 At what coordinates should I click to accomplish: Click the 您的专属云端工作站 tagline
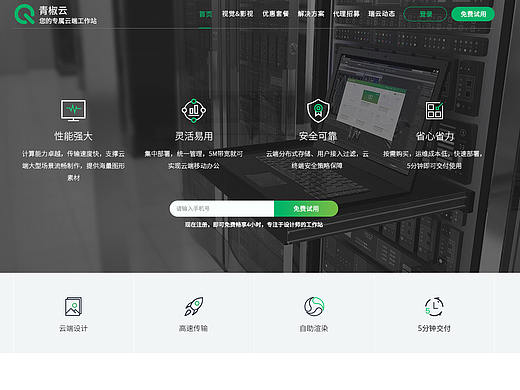pyautogui.click(x=68, y=21)
